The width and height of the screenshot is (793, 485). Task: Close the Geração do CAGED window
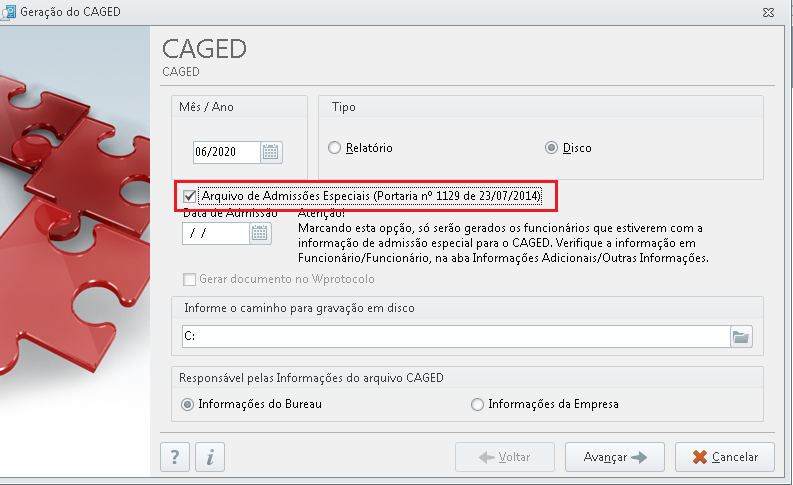coord(768,12)
